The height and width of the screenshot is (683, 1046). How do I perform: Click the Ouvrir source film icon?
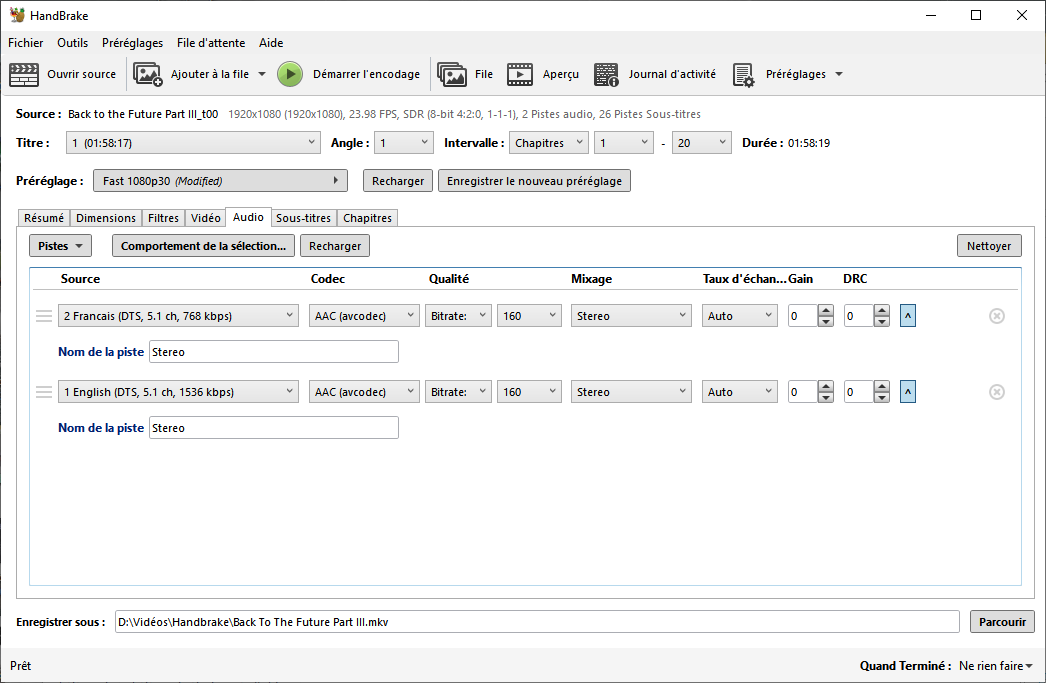tap(24, 74)
